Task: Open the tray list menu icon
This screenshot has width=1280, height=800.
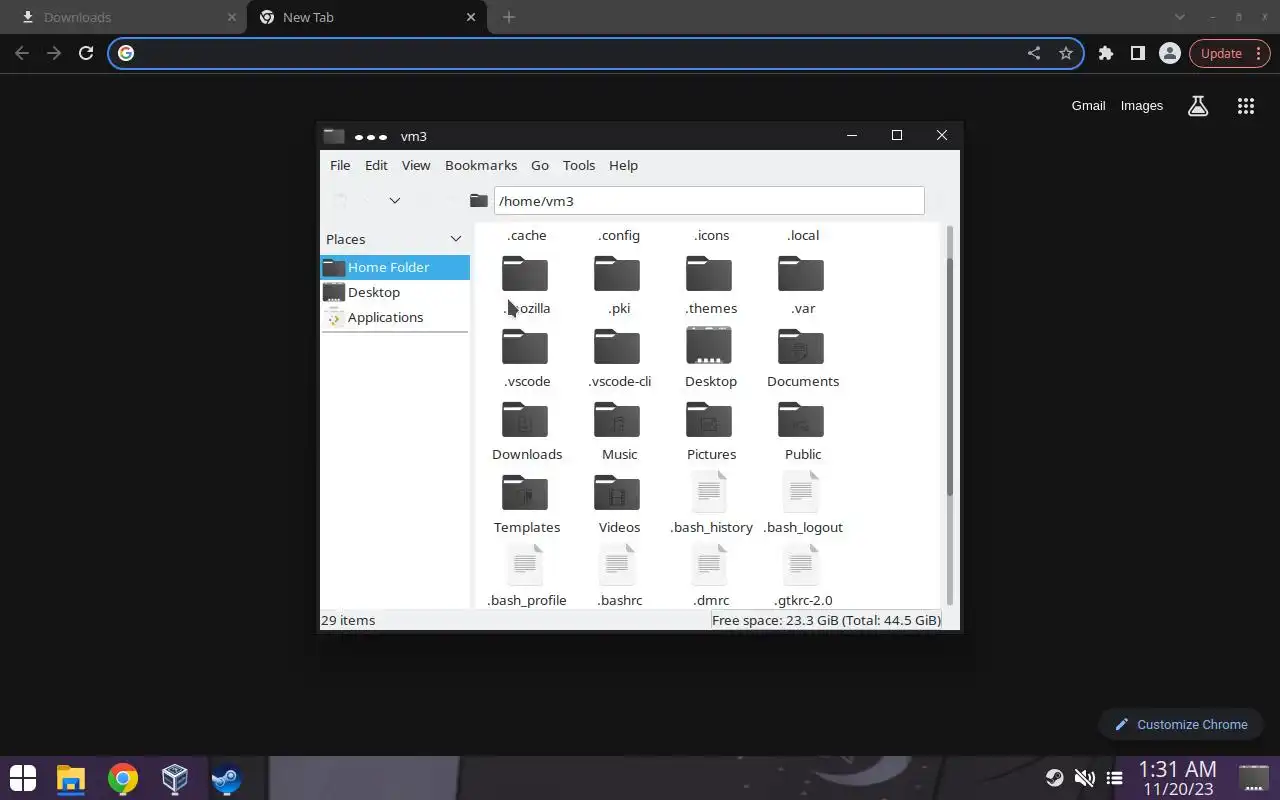Action: coord(1114,778)
